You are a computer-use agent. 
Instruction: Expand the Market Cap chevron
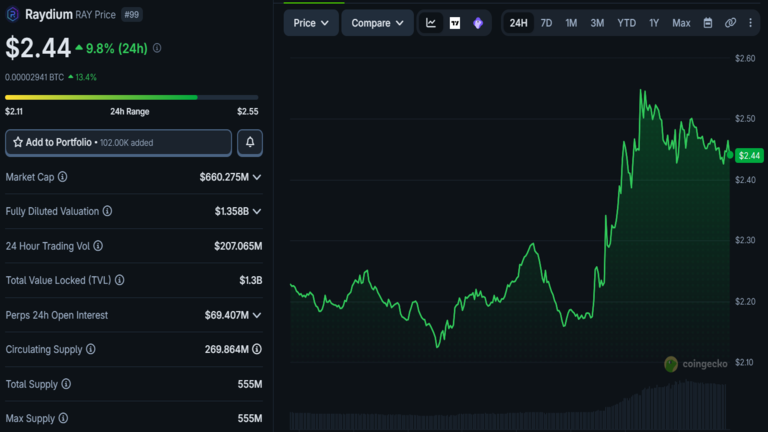[x=257, y=177]
